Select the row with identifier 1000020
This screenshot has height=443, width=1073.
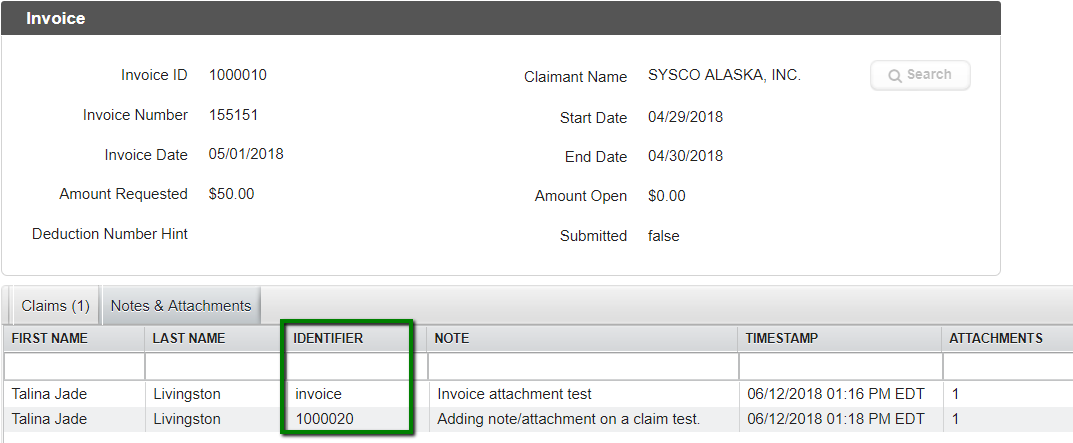click(325, 419)
